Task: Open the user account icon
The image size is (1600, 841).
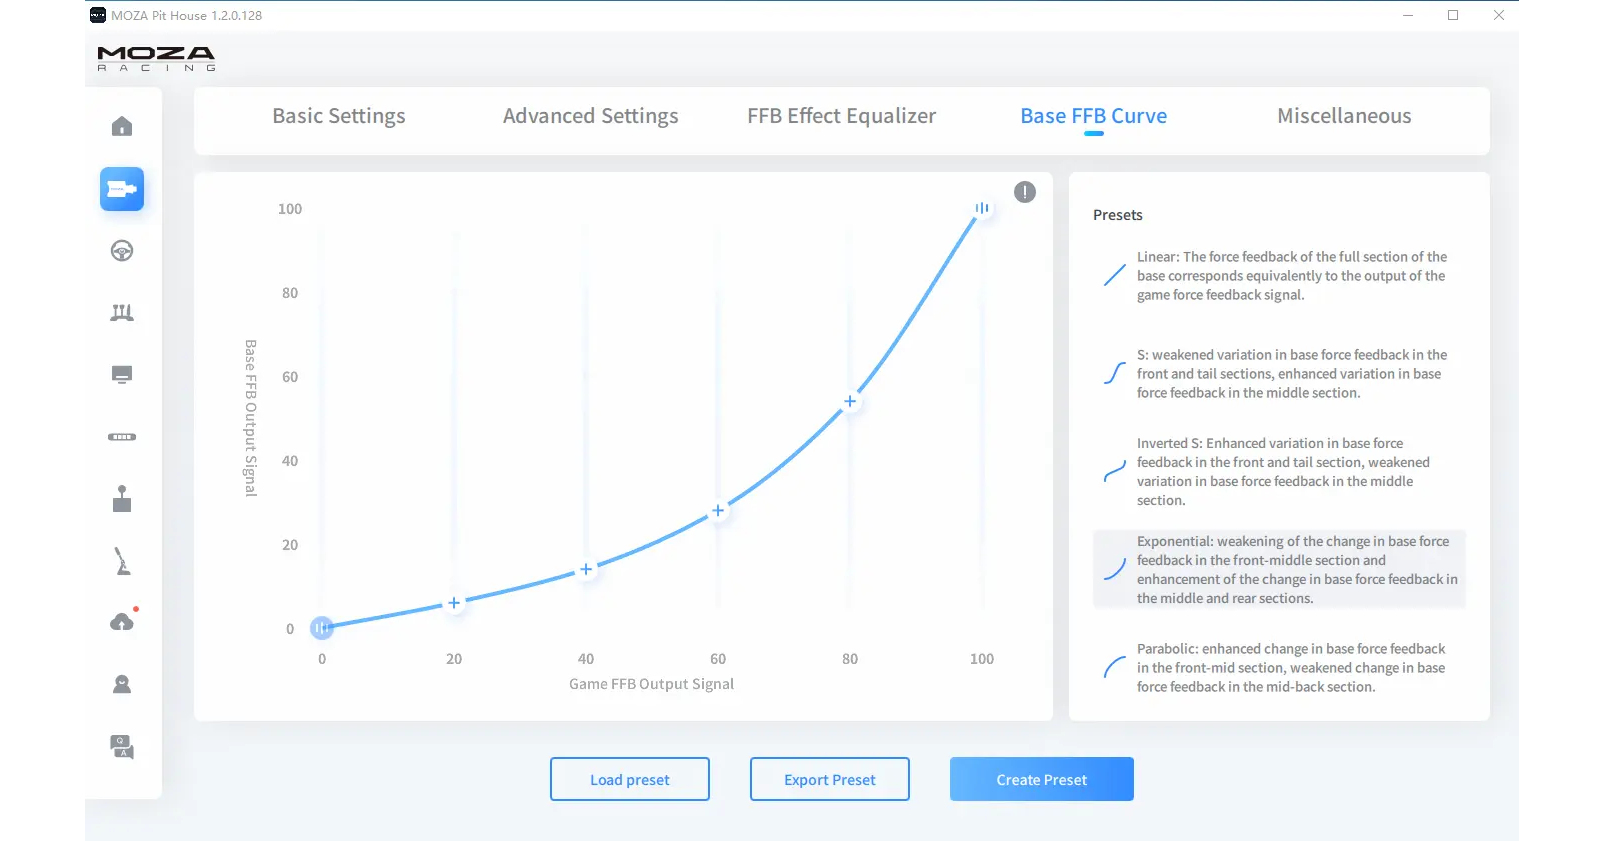Action: pyautogui.click(x=122, y=685)
